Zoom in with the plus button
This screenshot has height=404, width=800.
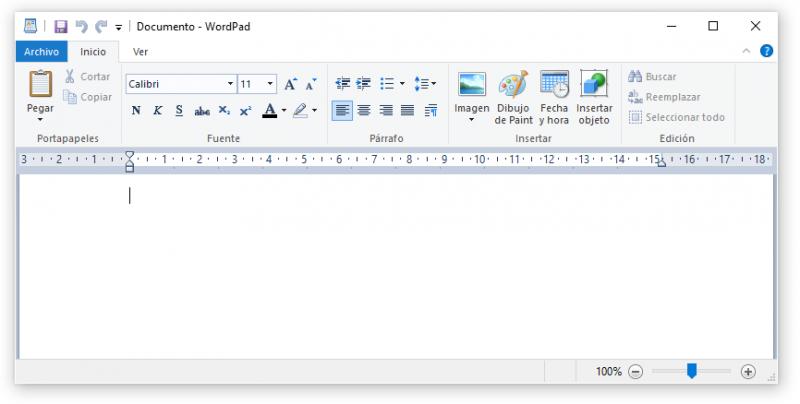coord(748,372)
